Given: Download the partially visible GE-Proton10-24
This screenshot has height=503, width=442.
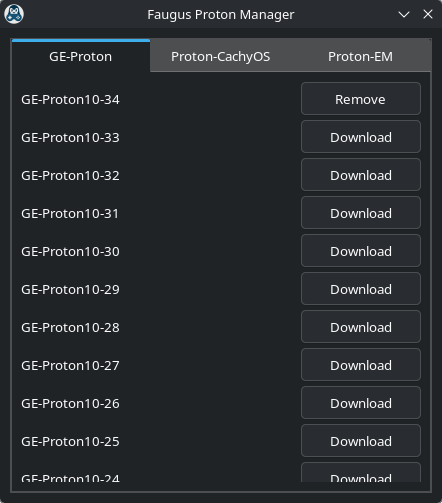Looking at the screenshot, I should [361, 473].
